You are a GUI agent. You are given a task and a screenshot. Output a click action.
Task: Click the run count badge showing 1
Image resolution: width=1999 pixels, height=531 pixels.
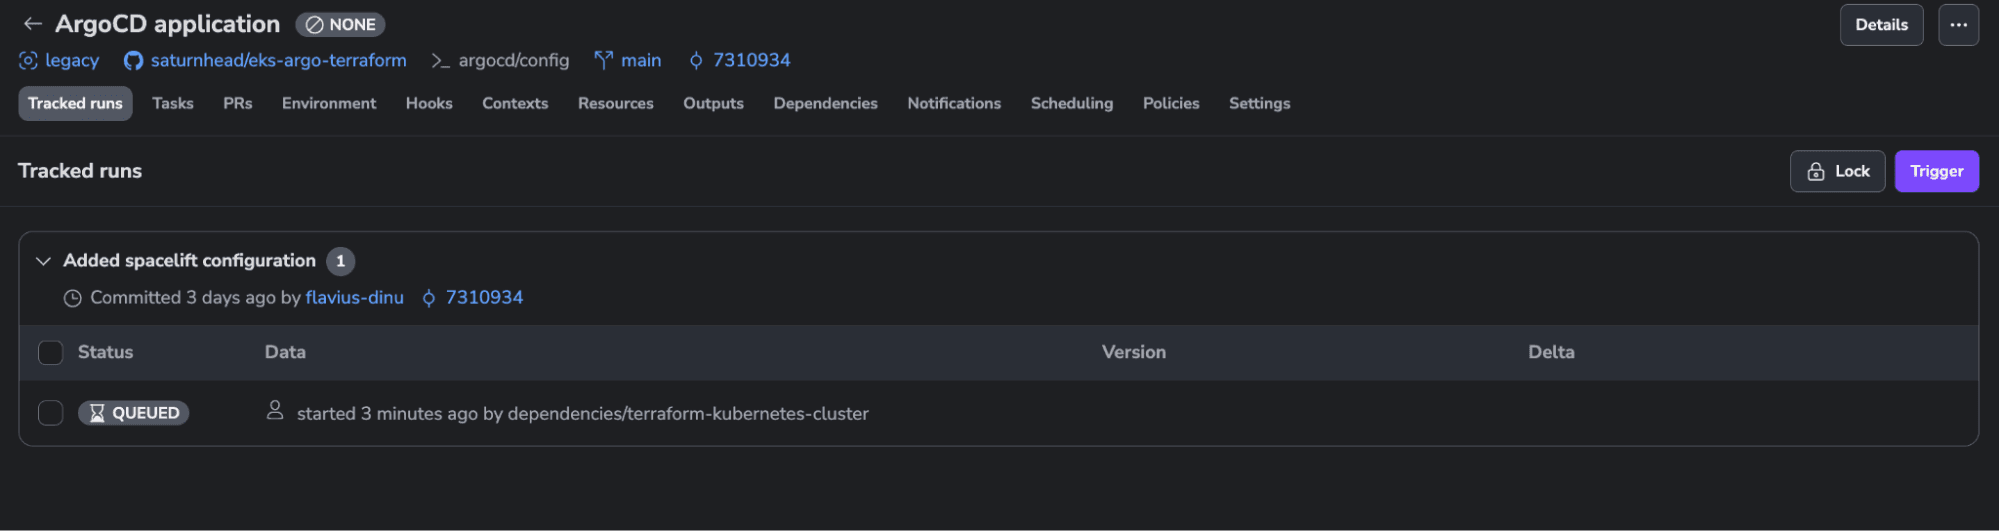coord(340,261)
